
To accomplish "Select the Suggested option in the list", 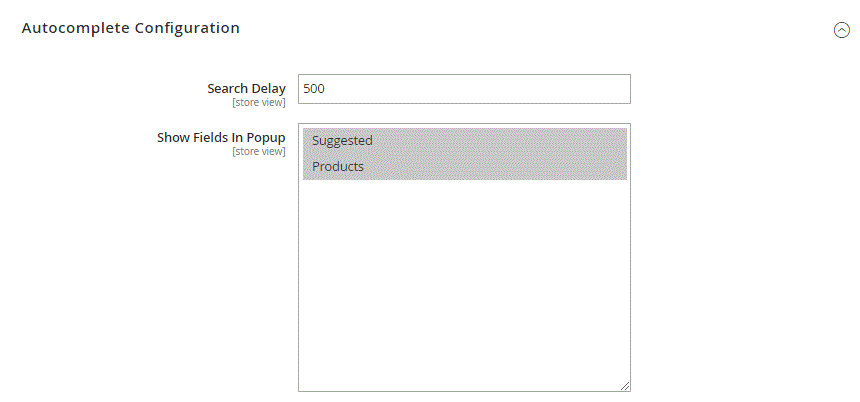I will coord(342,141).
